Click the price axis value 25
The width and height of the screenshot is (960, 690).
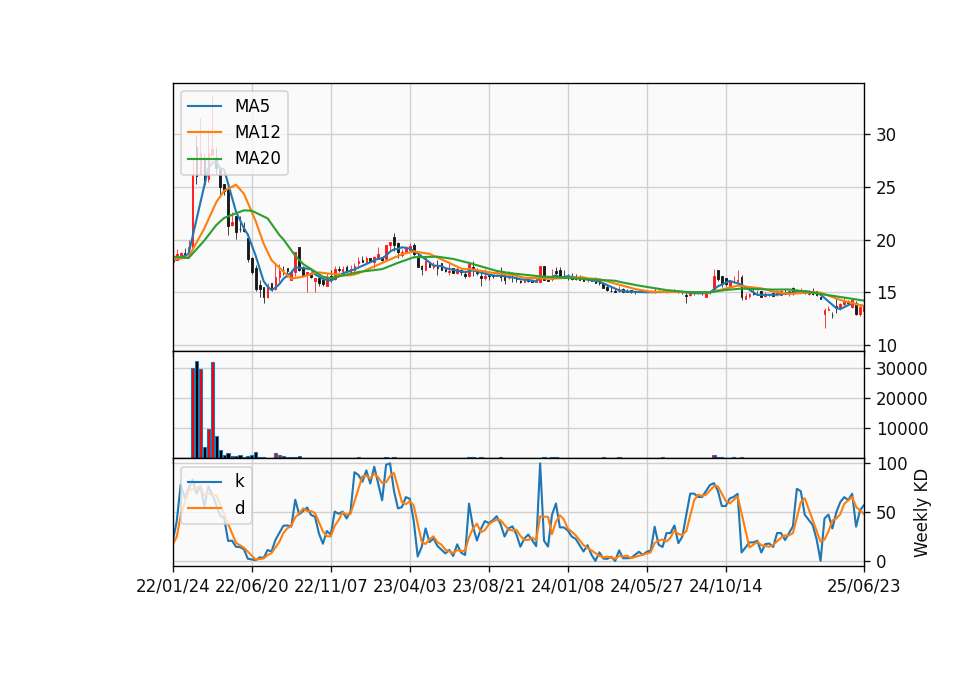click(886, 188)
